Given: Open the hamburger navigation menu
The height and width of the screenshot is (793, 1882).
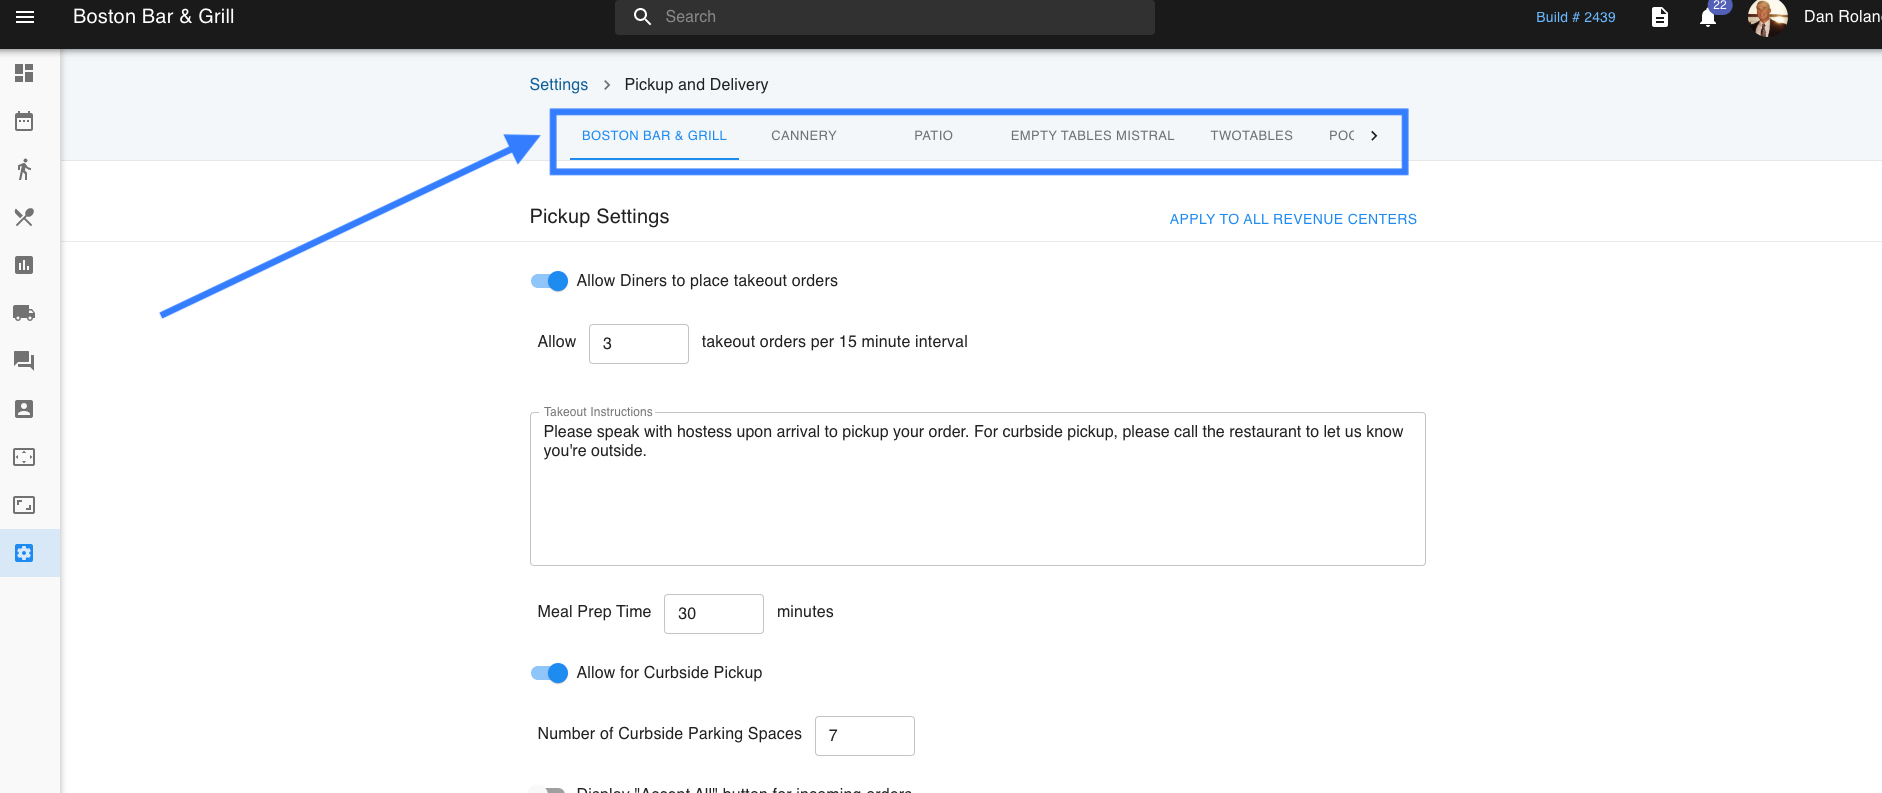Looking at the screenshot, I should coord(25,17).
